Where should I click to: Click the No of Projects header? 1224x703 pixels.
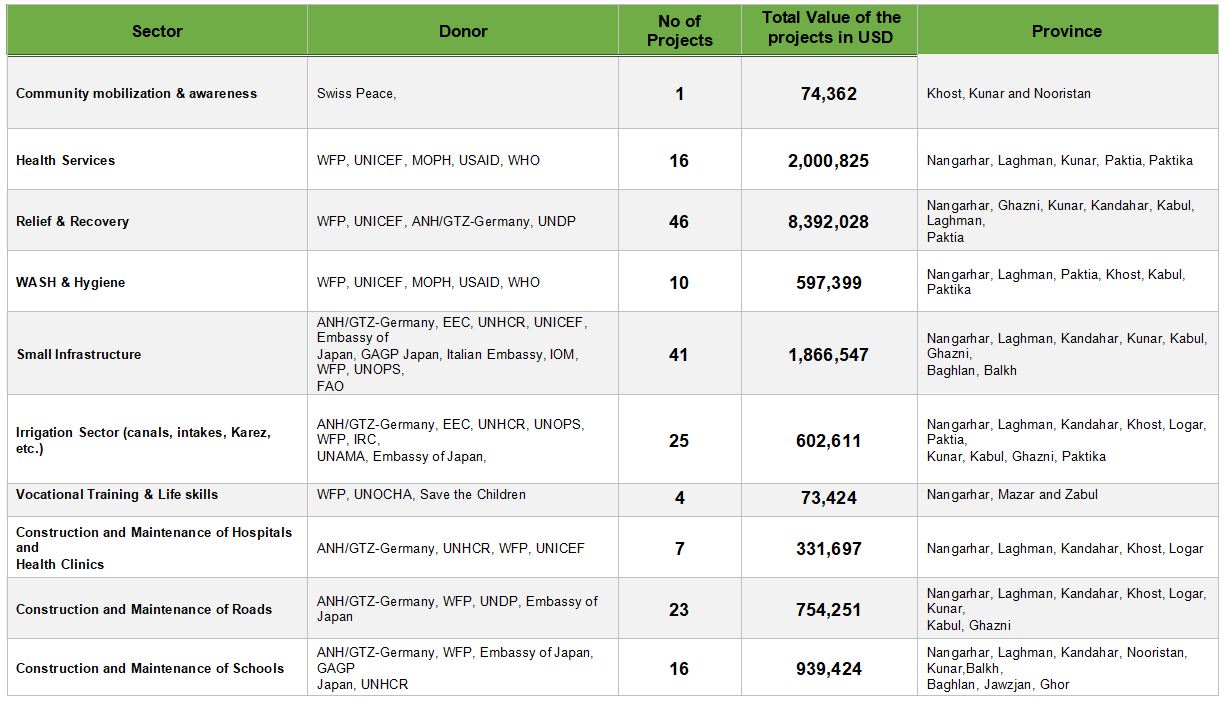[680, 31]
